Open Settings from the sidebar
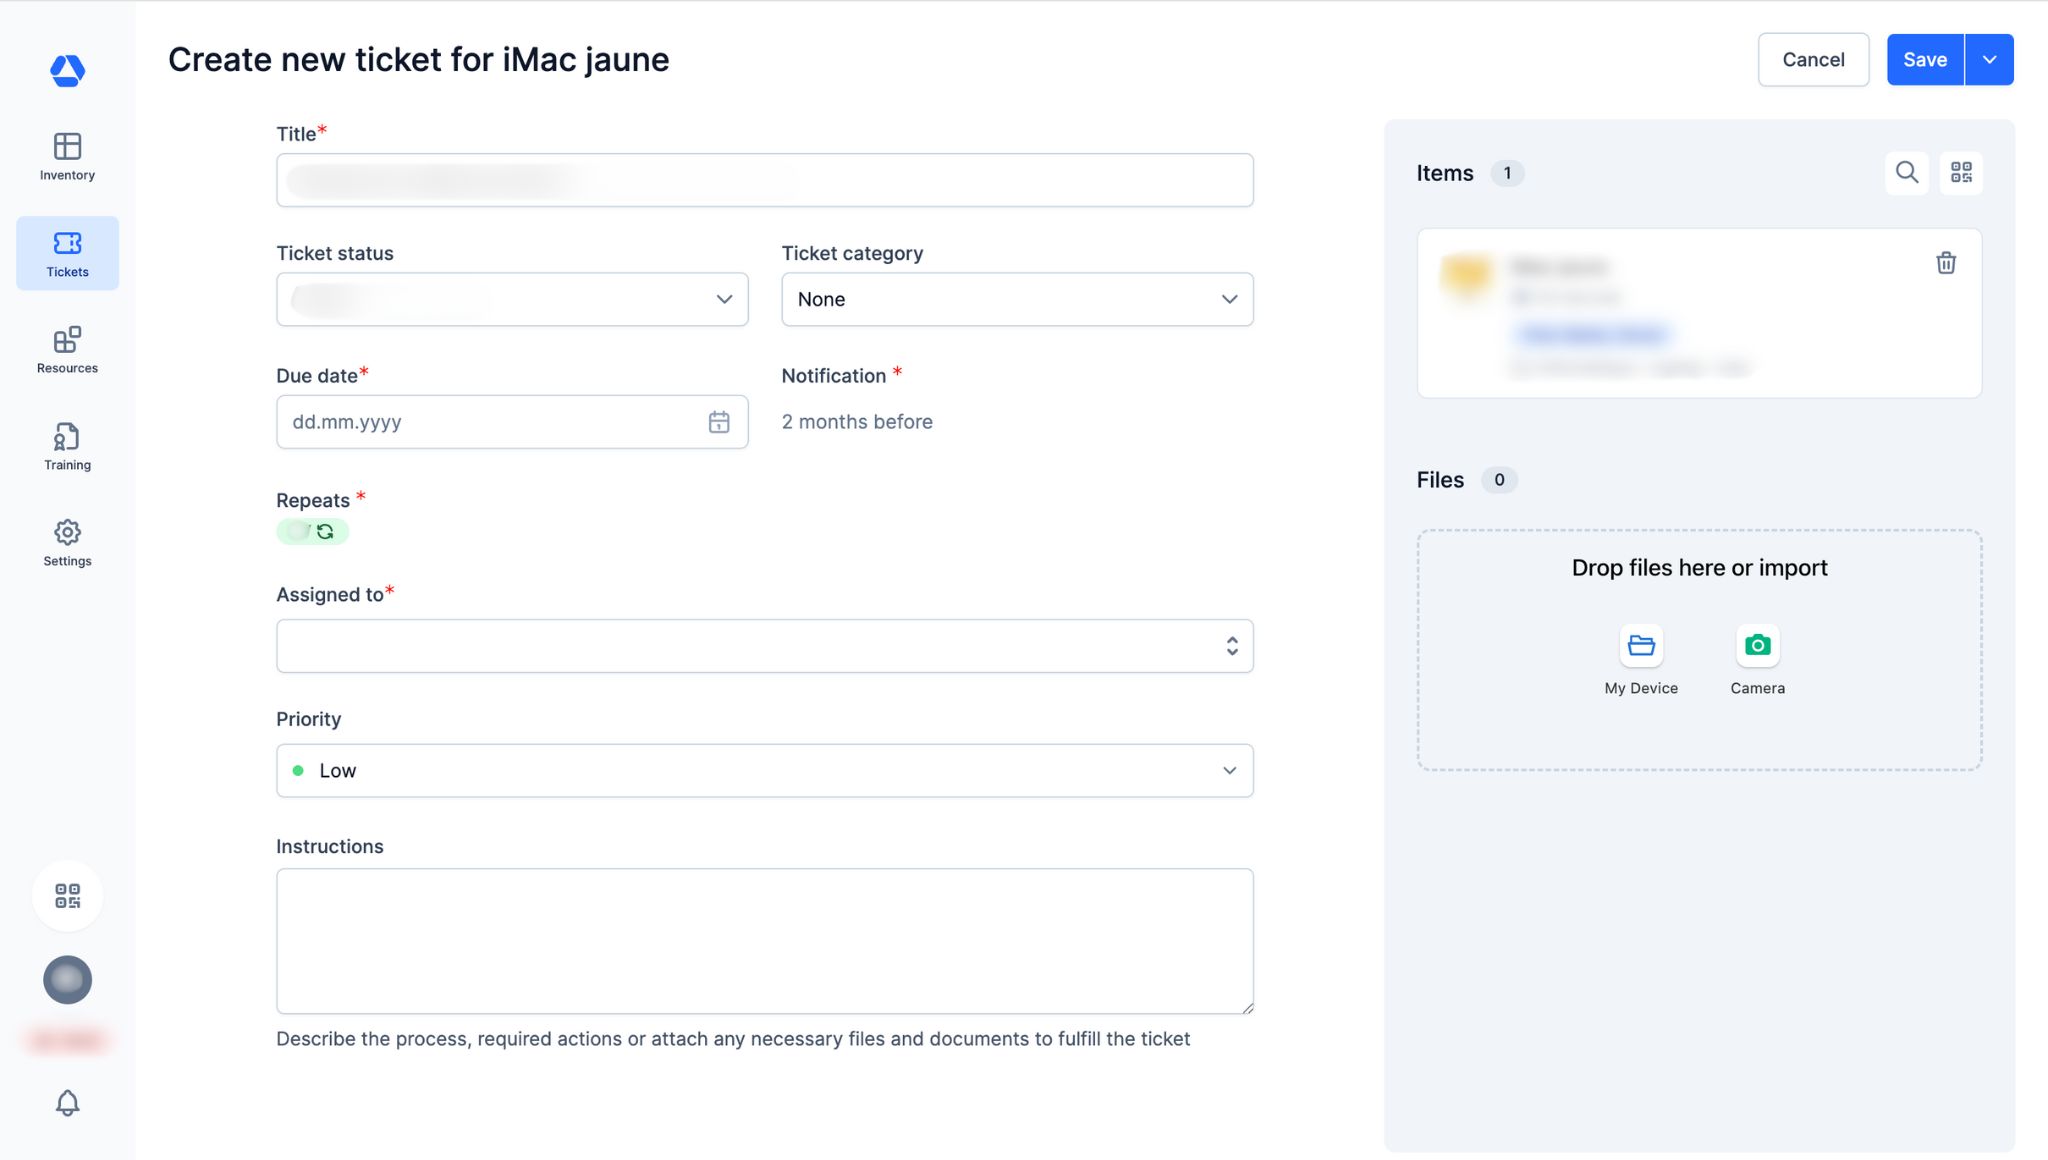The width and height of the screenshot is (2048, 1160). [x=67, y=543]
